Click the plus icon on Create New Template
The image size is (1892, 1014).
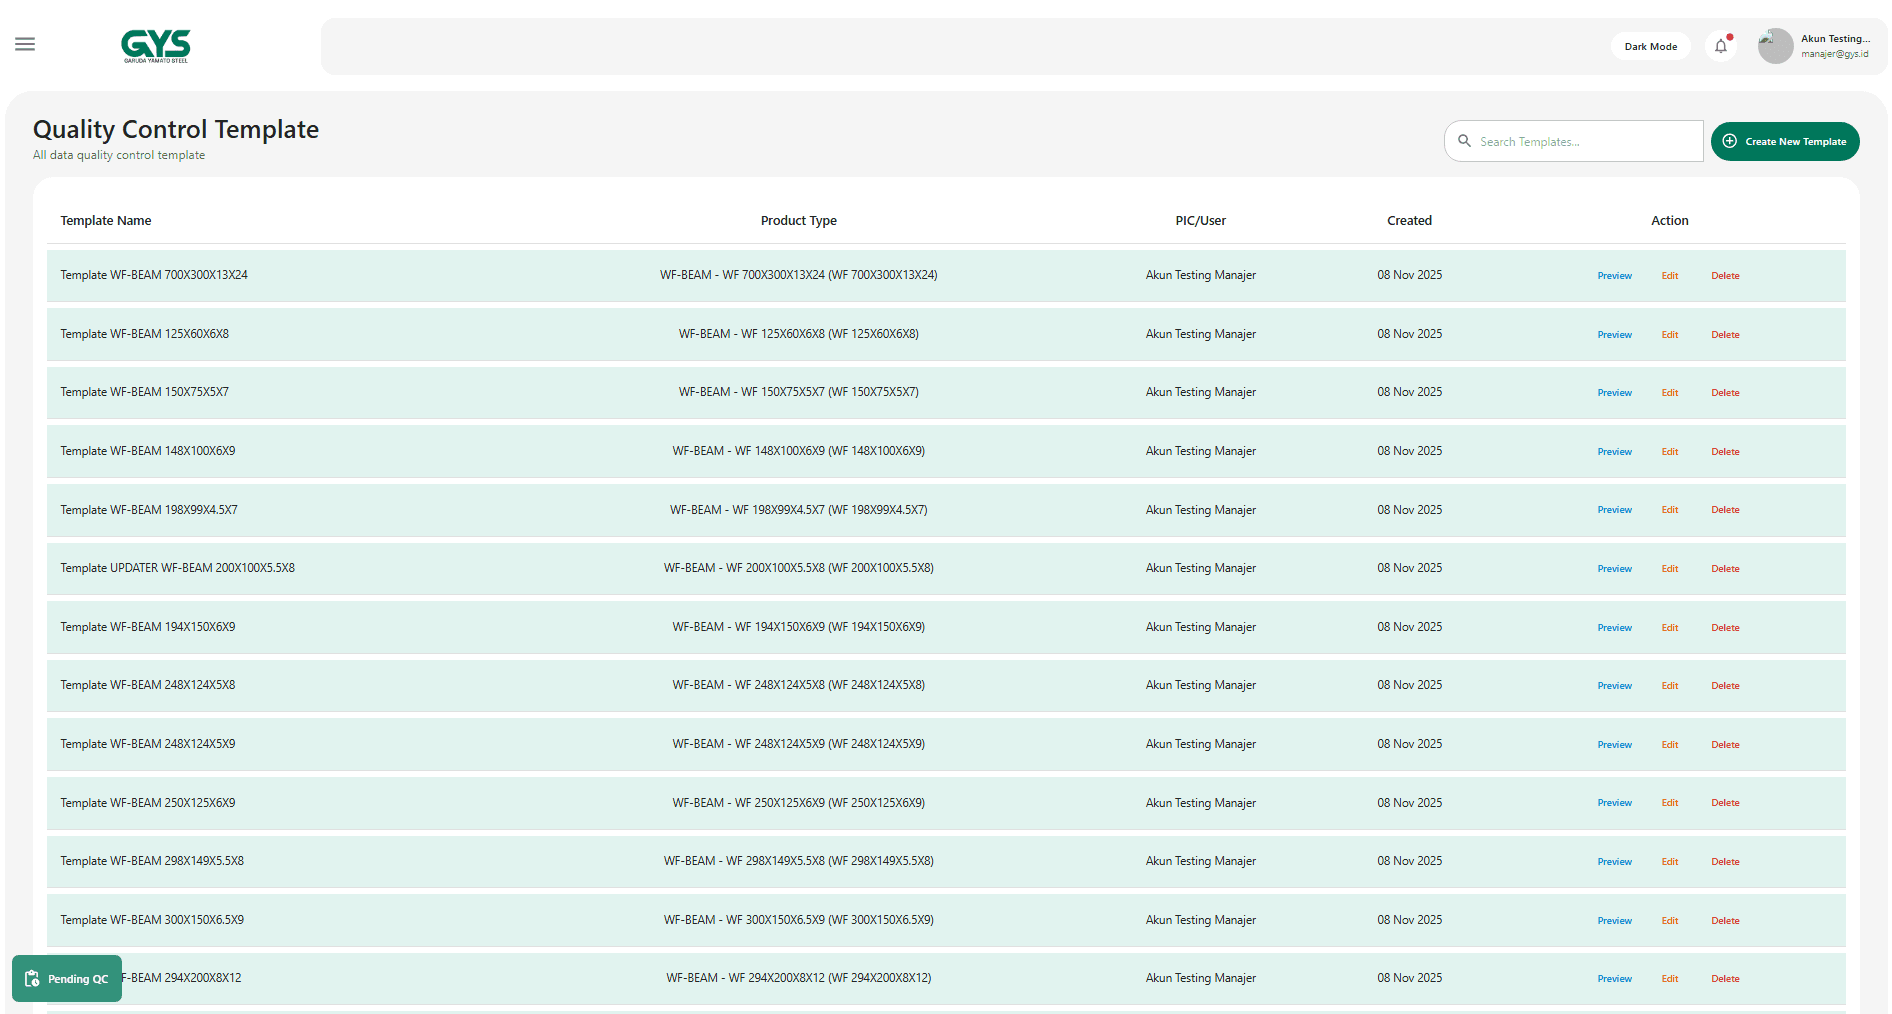coord(1729,141)
